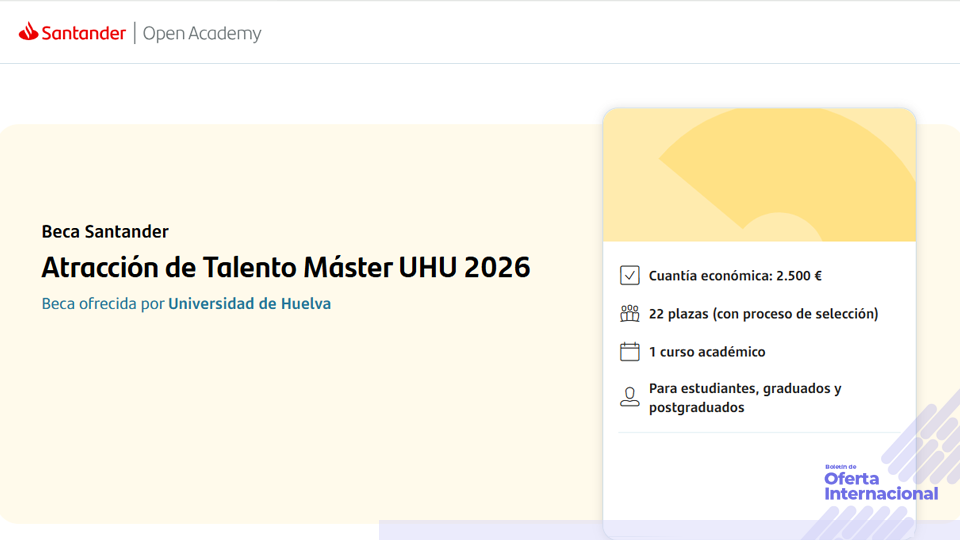This screenshot has width=960, height=540.
Task: Click the calendar icon beside 1 curso académico
Action: (629, 352)
